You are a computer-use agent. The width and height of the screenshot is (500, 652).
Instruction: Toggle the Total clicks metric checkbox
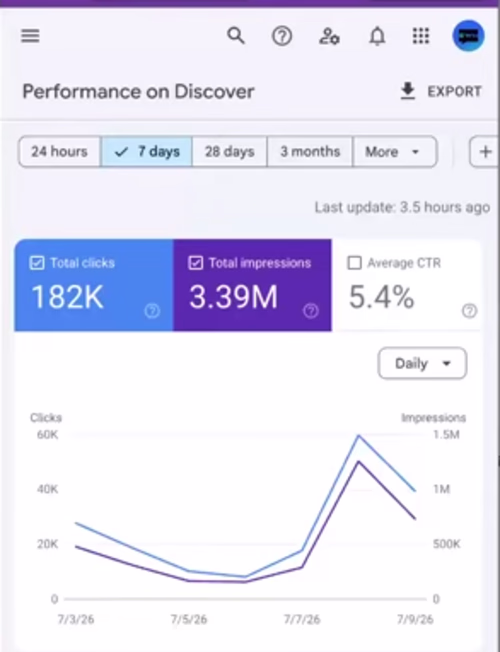(37, 263)
